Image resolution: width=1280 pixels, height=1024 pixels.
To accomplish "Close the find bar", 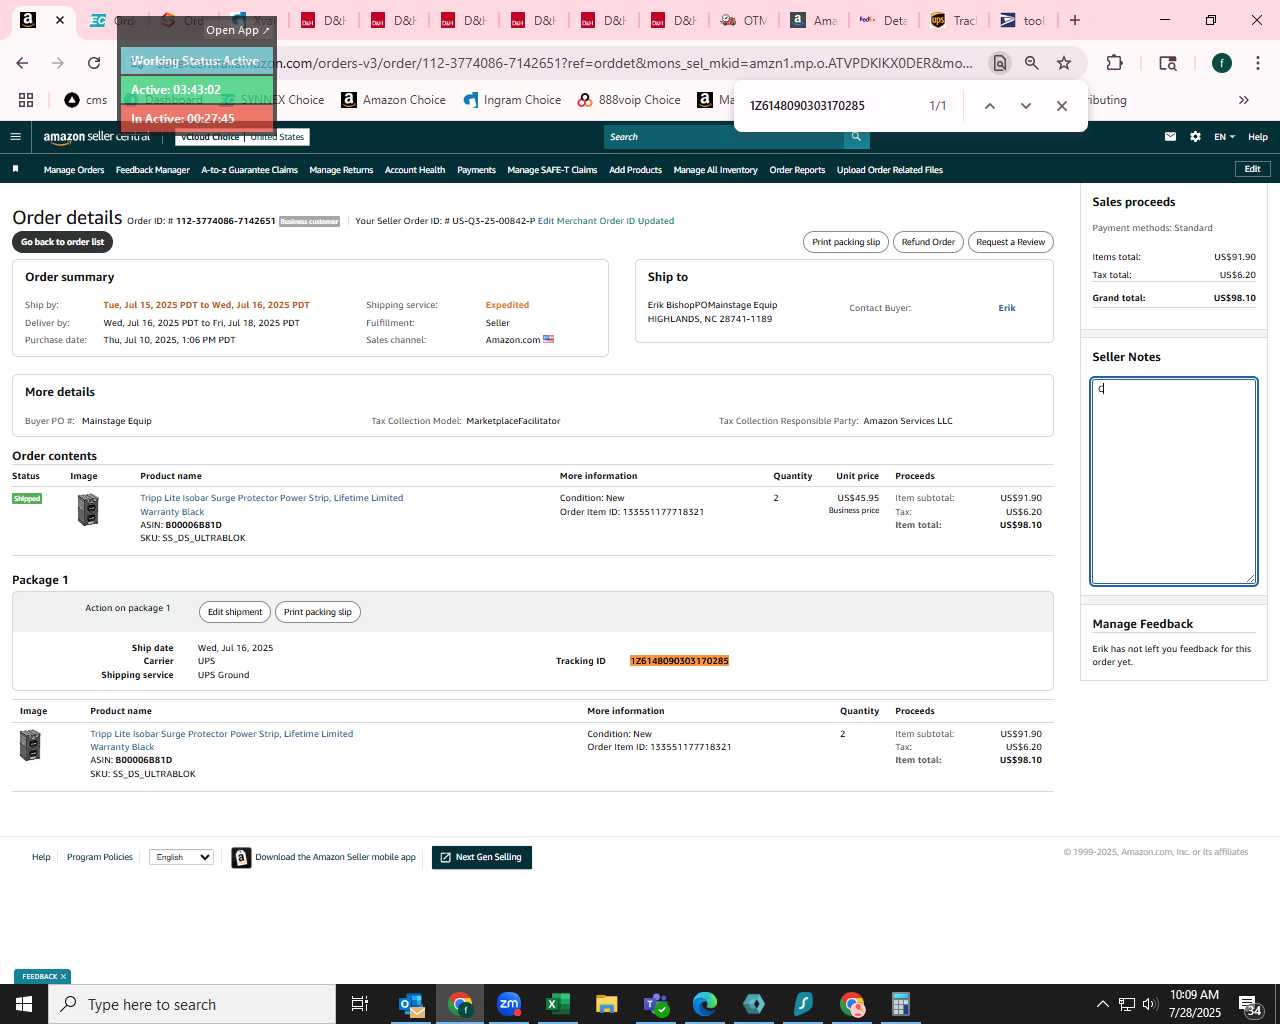I will (x=1062, y=106).
